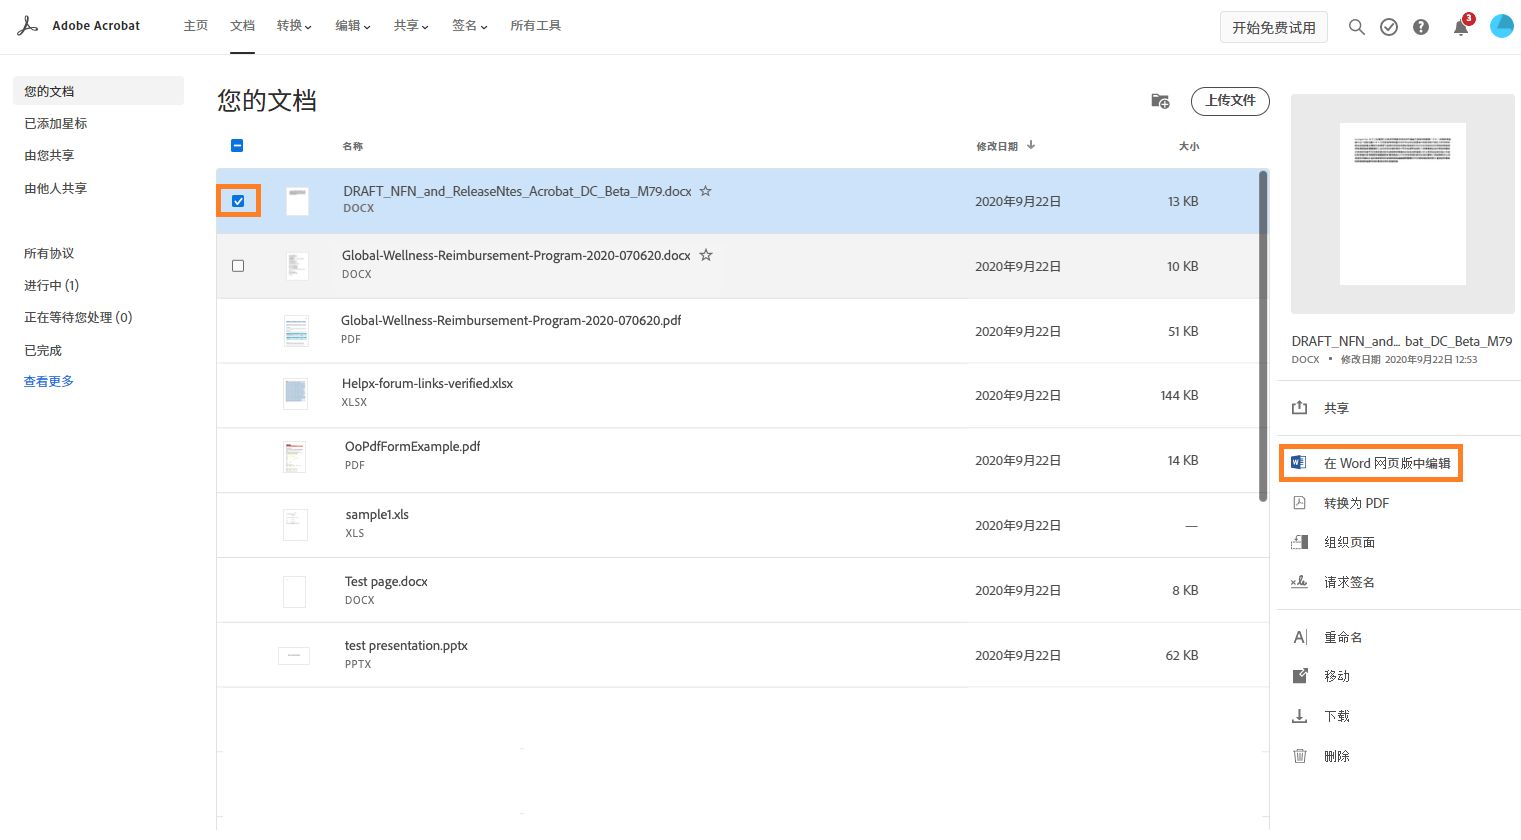Click the 上传文件 button
The image size is (1521, 840).
1230,101
